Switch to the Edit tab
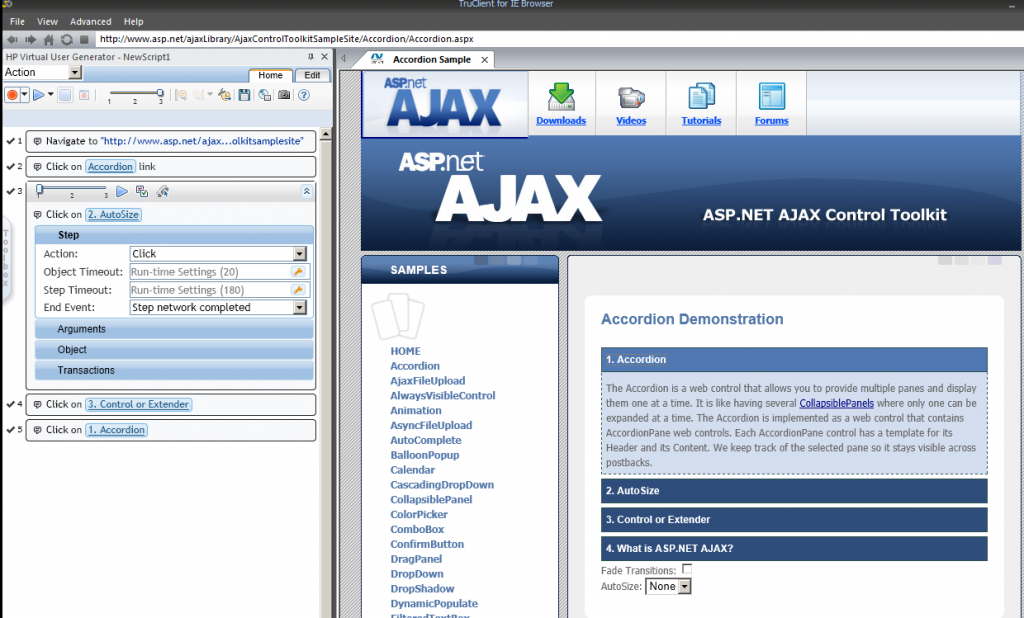1024x618 pixels. pyautogui.click(x=312, y=75)
